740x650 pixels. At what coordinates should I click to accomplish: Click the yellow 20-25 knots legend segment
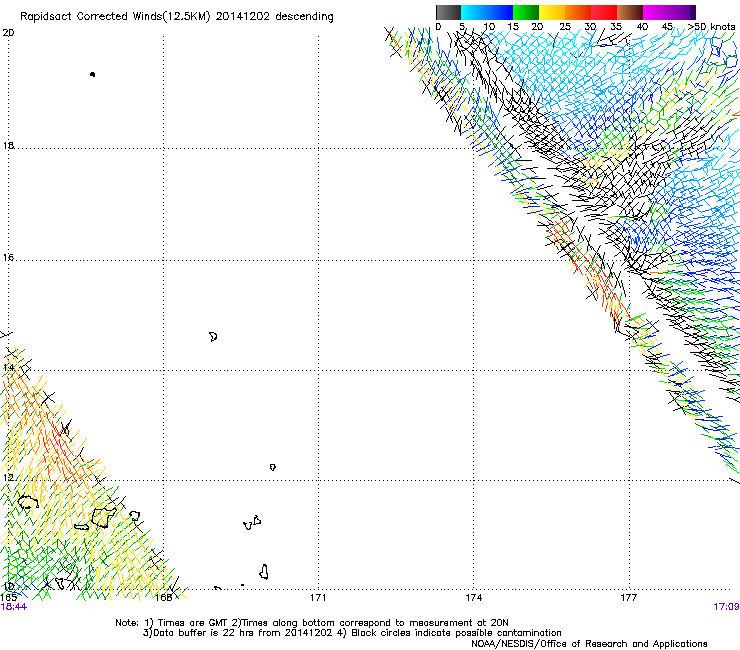pyautogui.click(x=552, y=12)
